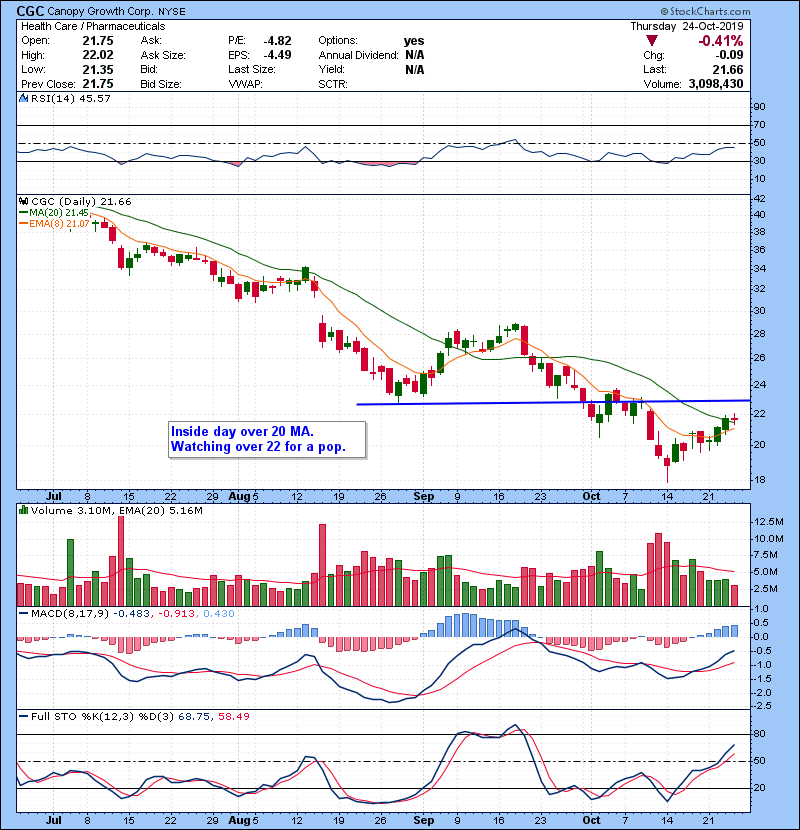Click the Options value yes

(414, 41)
